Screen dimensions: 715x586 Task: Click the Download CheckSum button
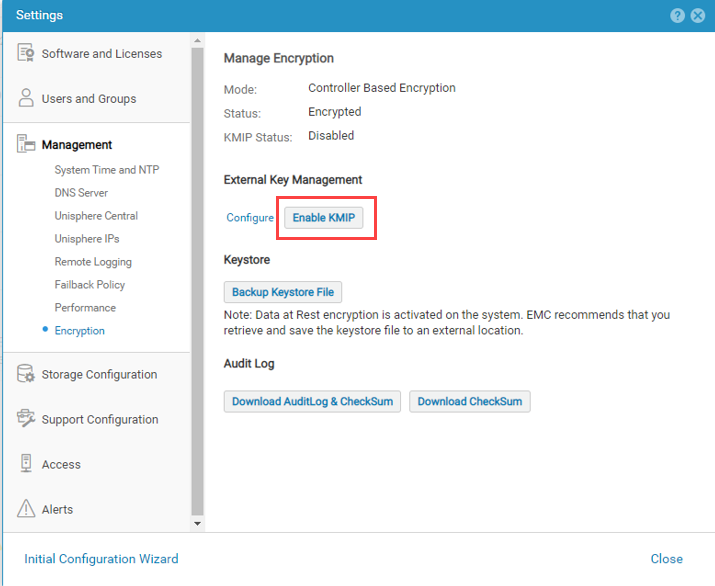coord(470,401)
